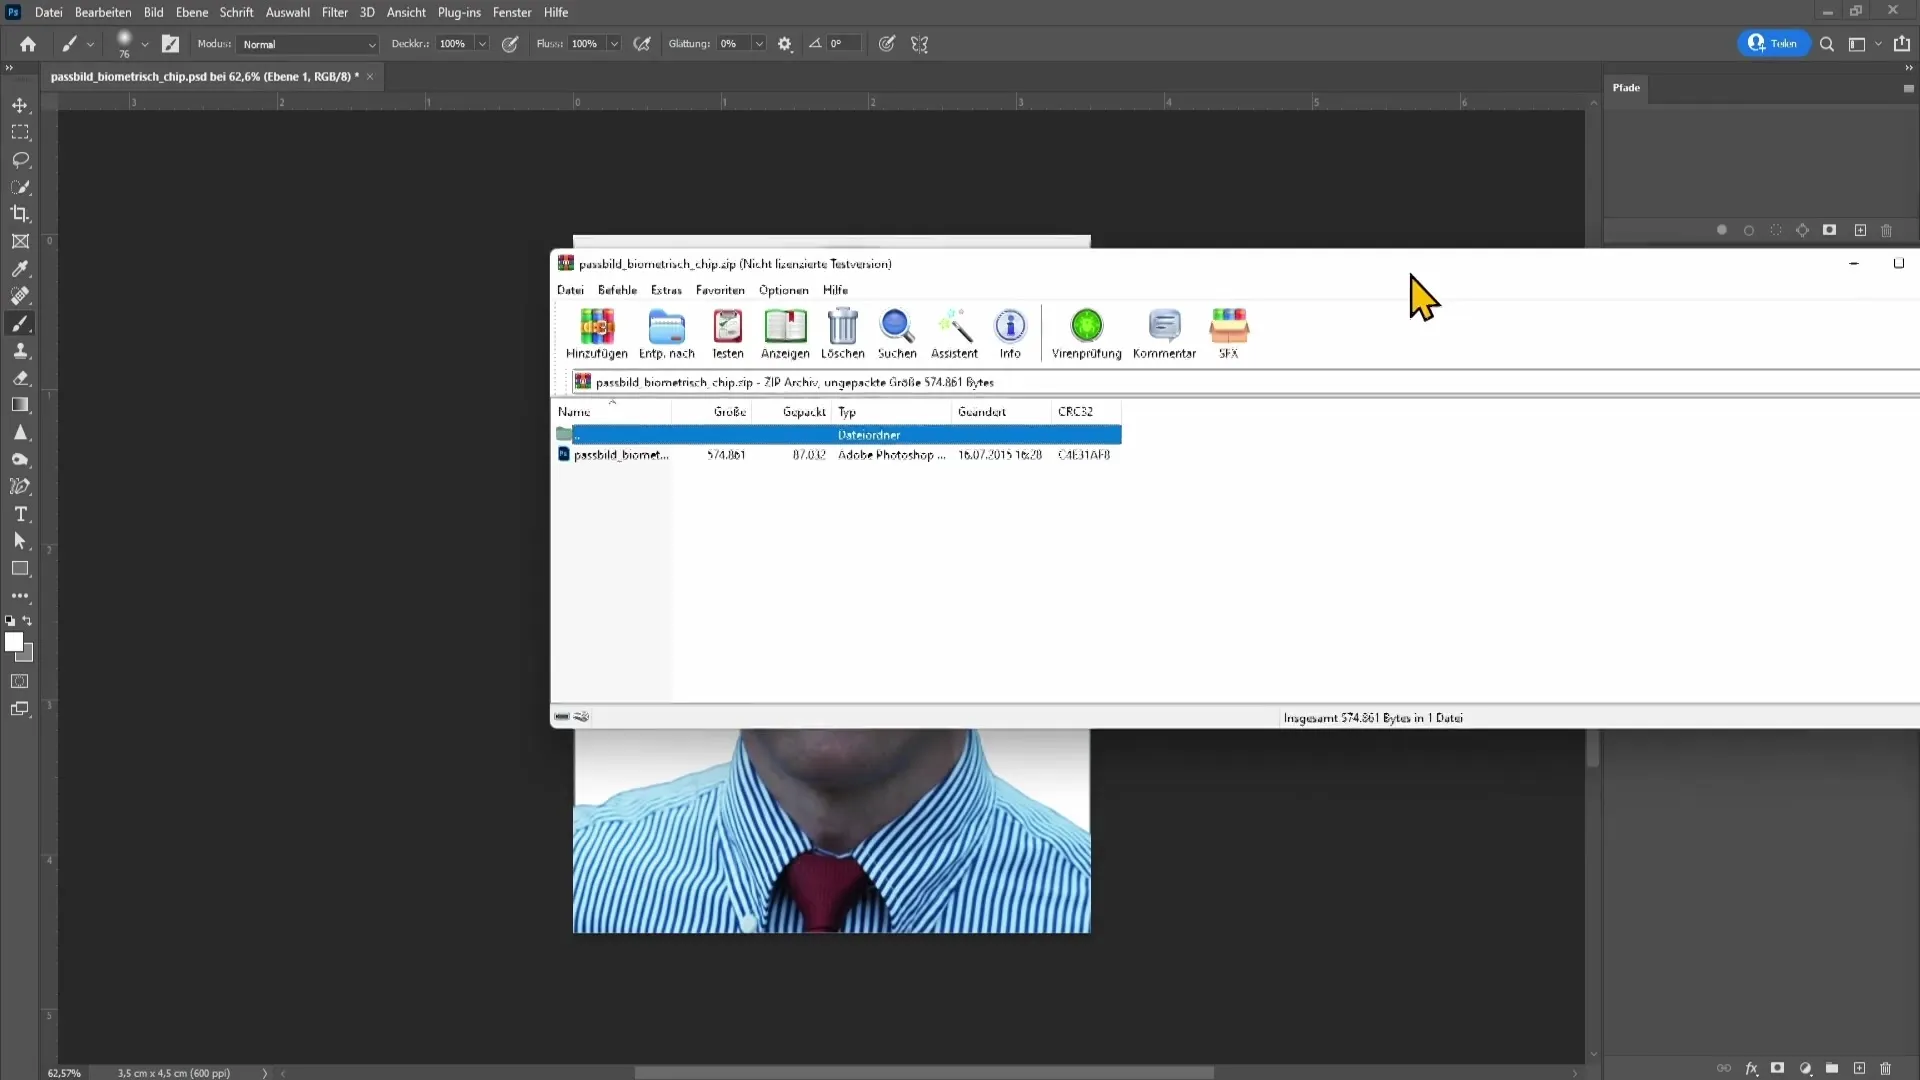The height and width of the screenshot is (1080, 1920).
Task: Select the Path Selection tool
Action: 20,541
